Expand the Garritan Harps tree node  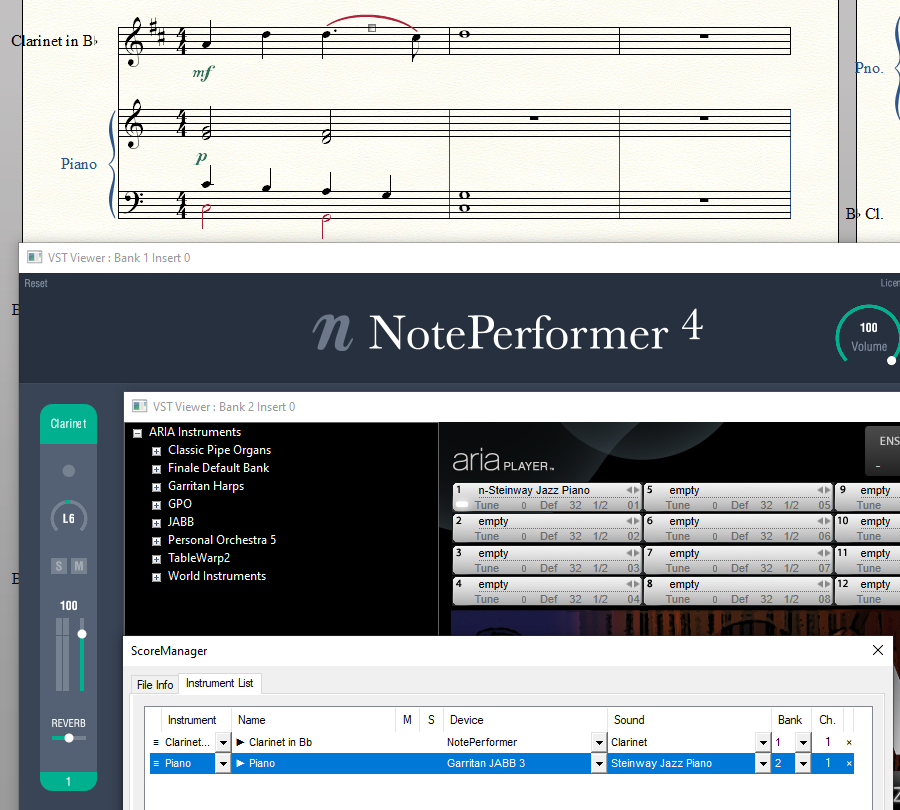(156, 486)
